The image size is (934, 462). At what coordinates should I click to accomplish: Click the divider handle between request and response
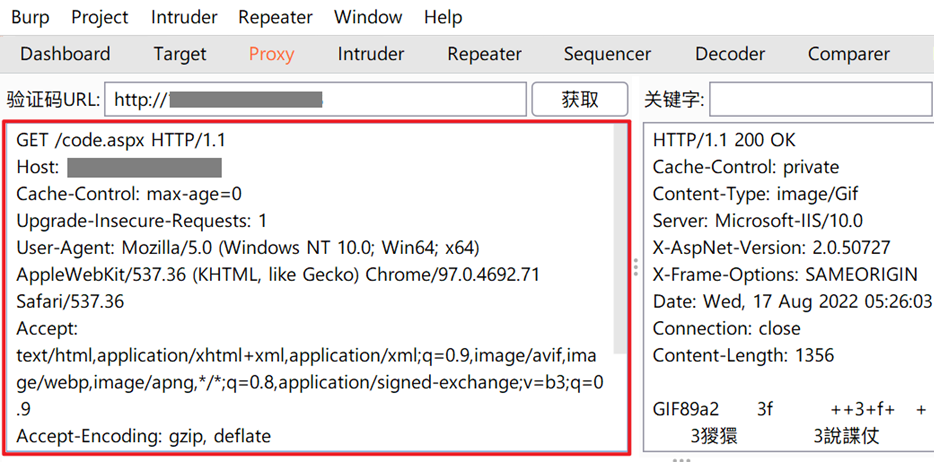click(x=635, y=267)
